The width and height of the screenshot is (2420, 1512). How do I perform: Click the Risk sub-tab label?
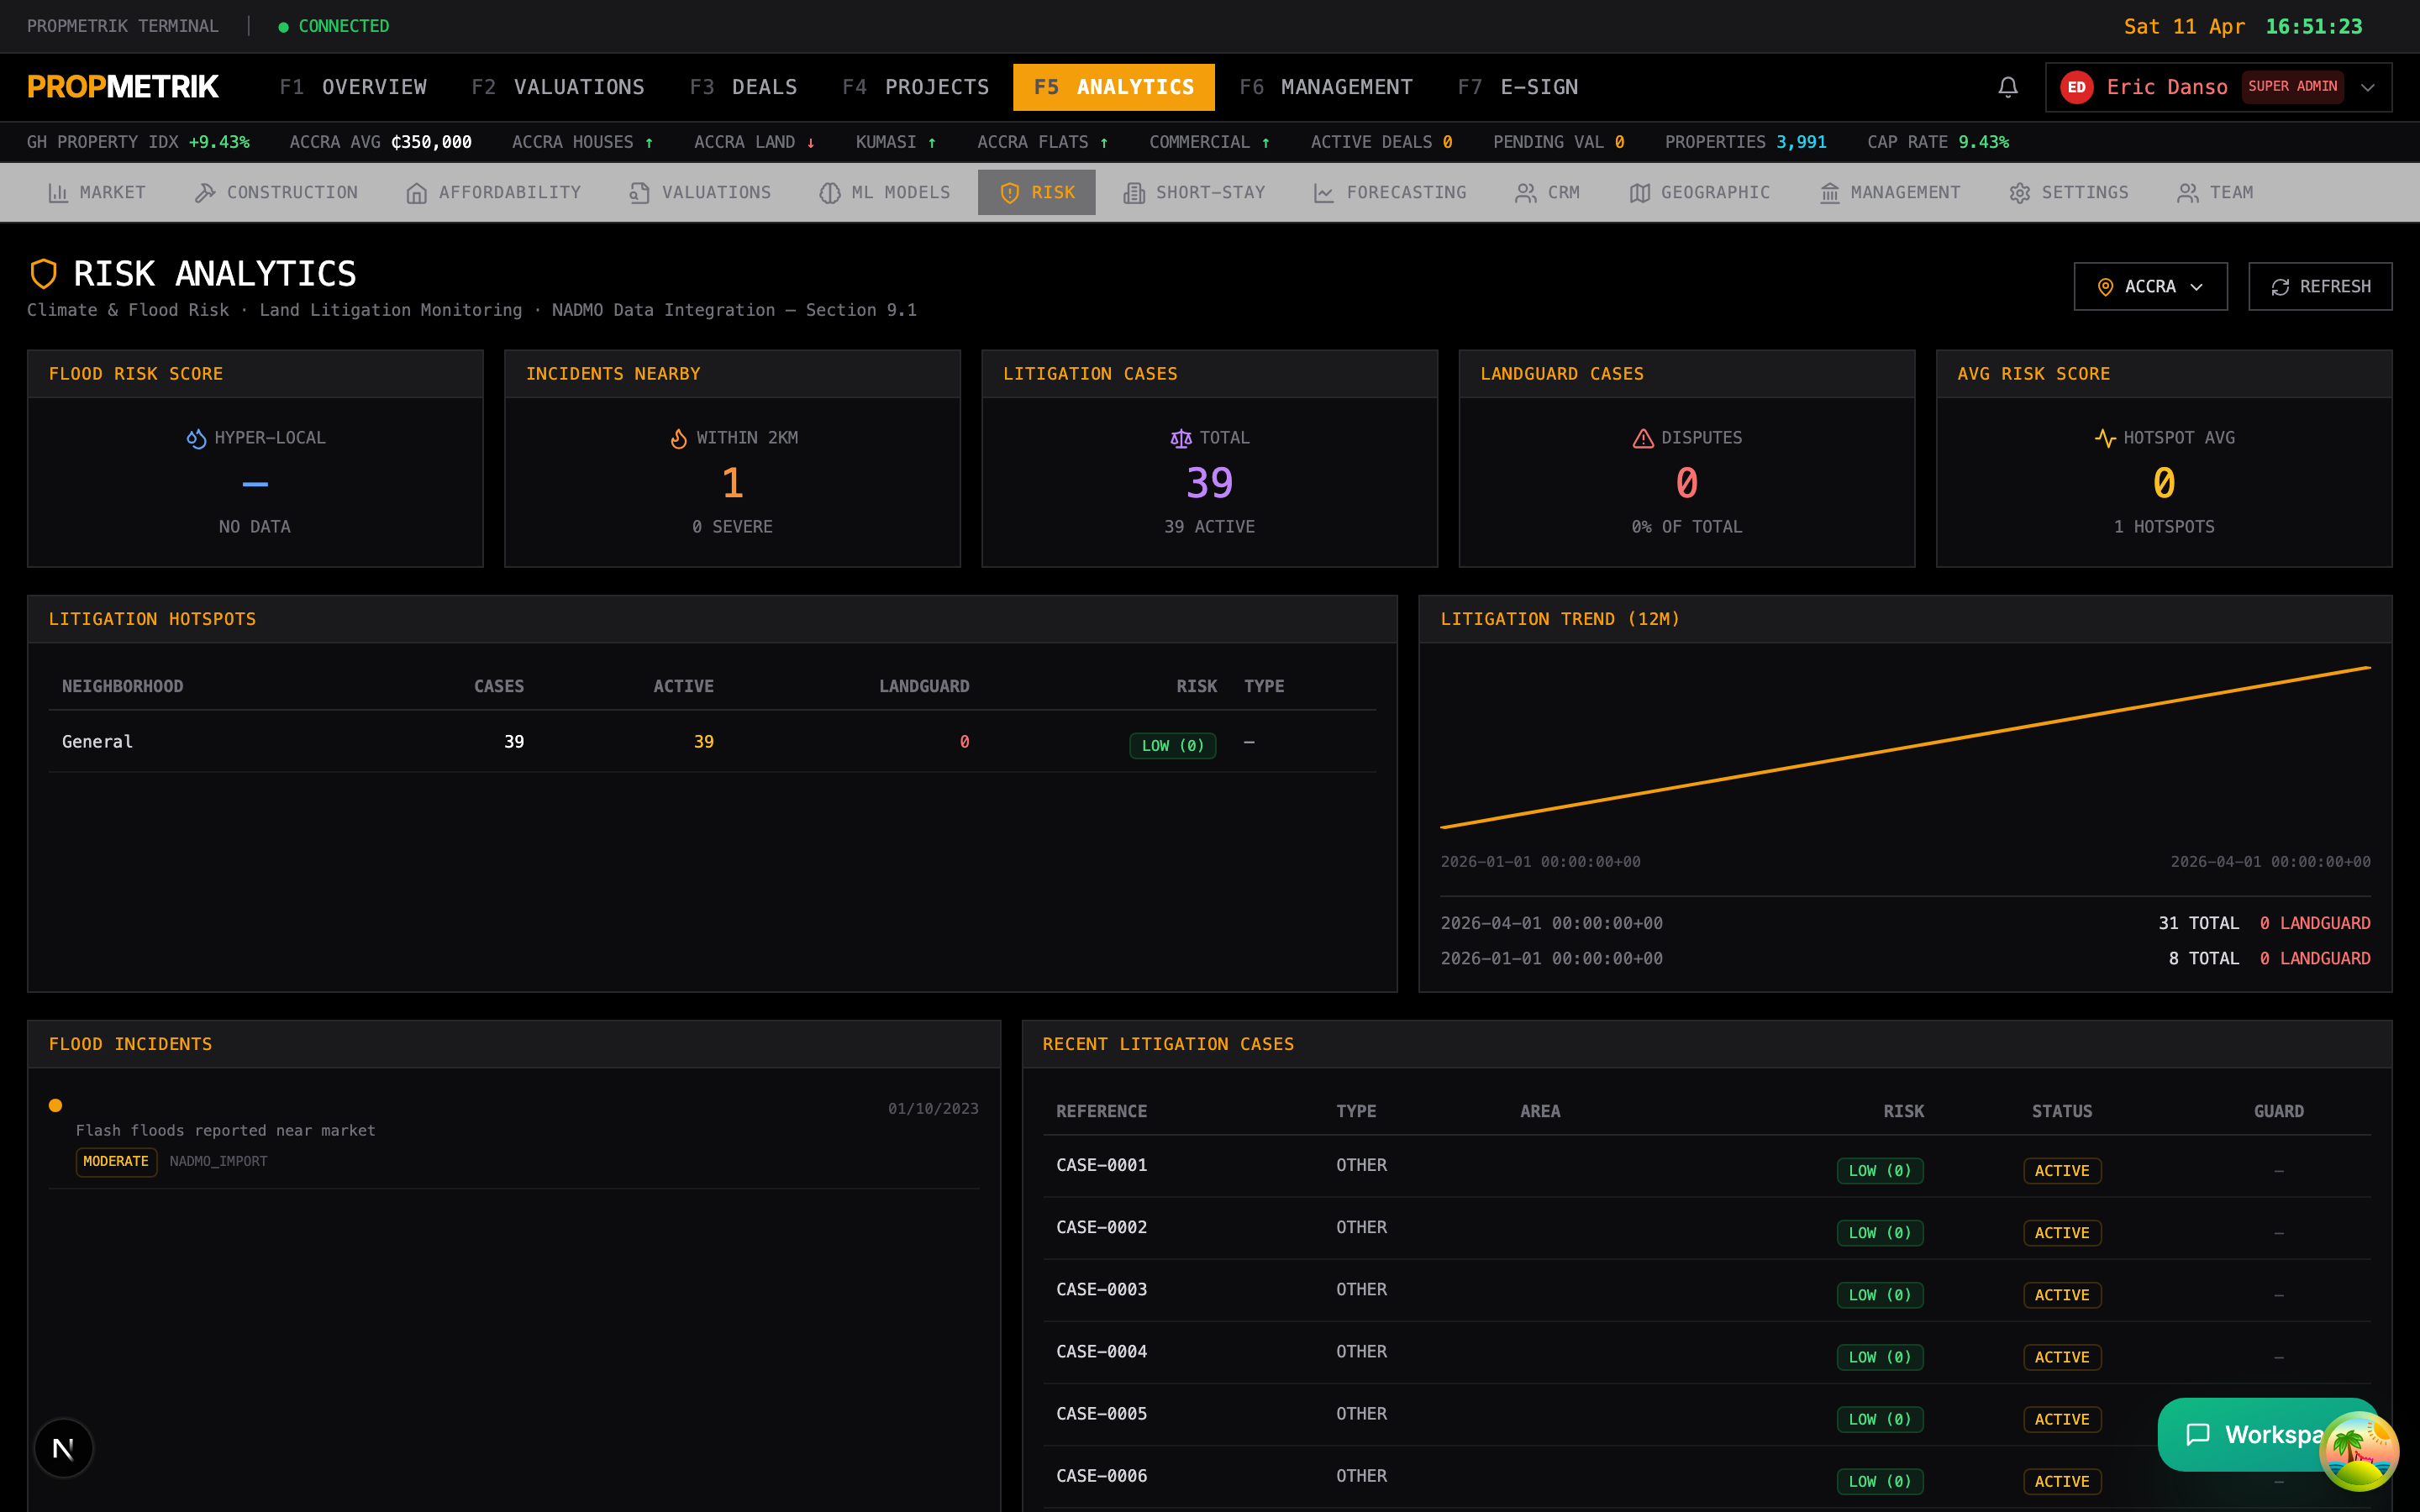tap(1053, 193)
